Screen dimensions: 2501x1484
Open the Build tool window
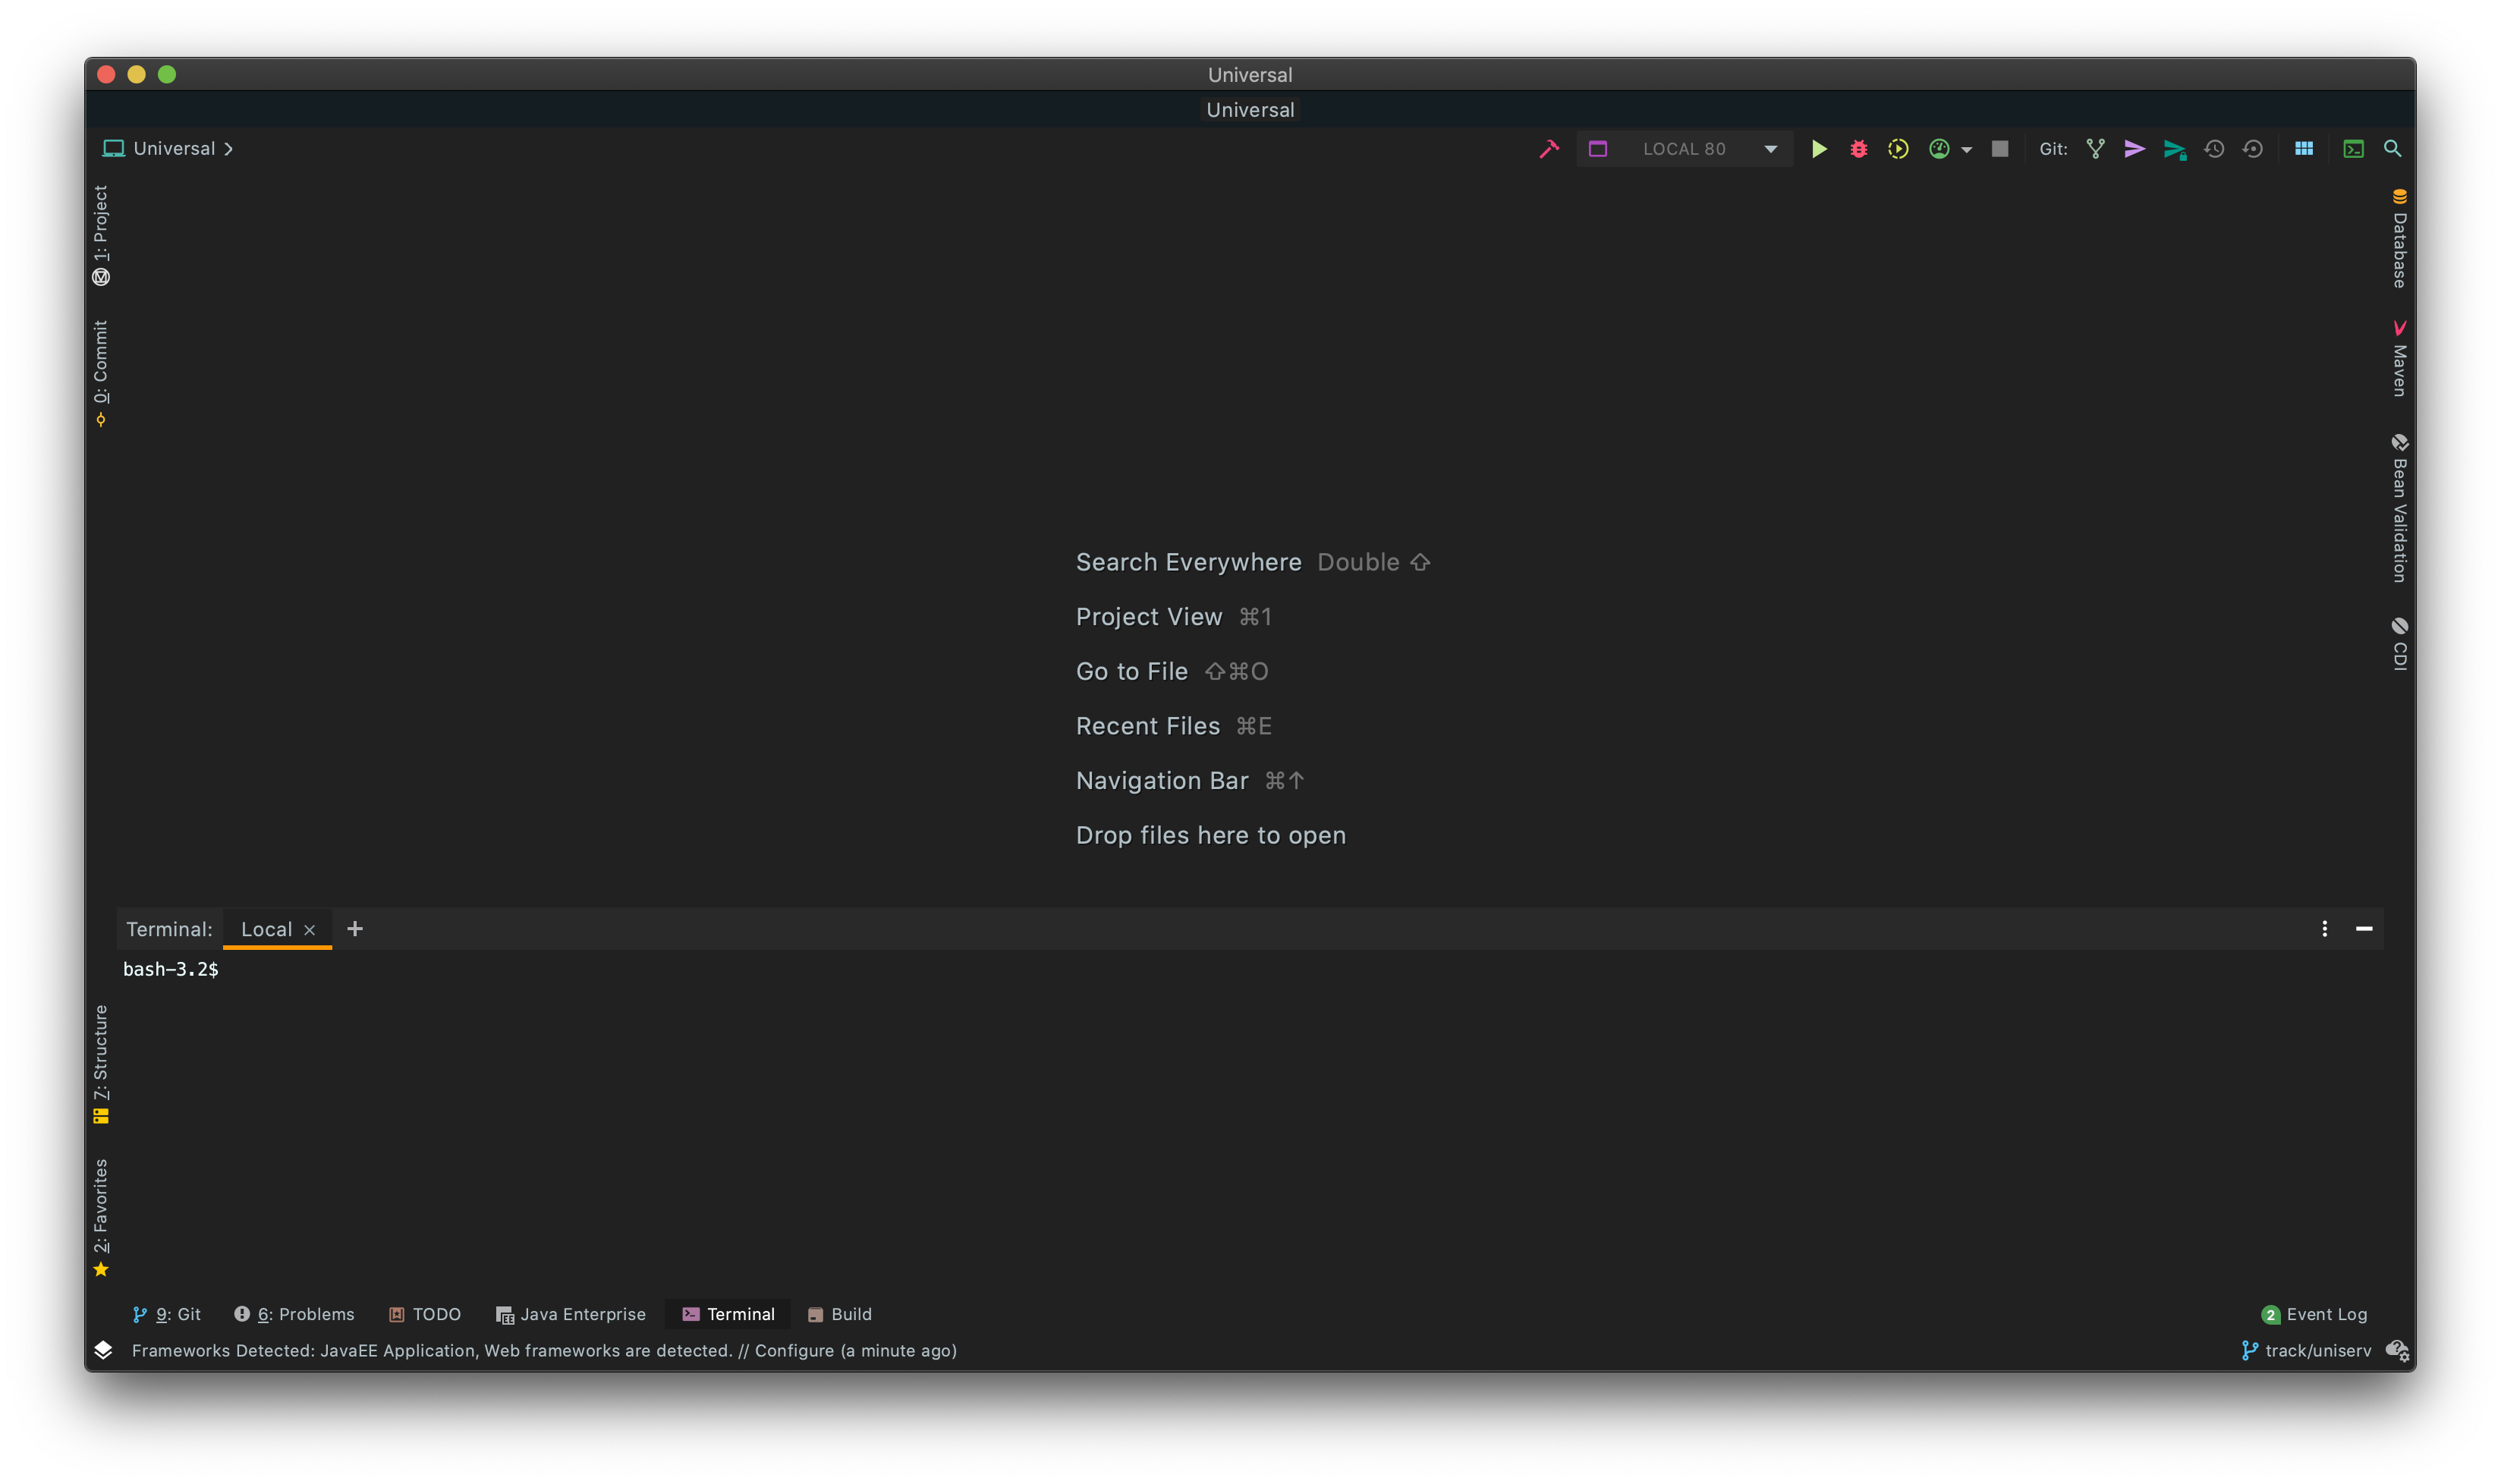840,1314
